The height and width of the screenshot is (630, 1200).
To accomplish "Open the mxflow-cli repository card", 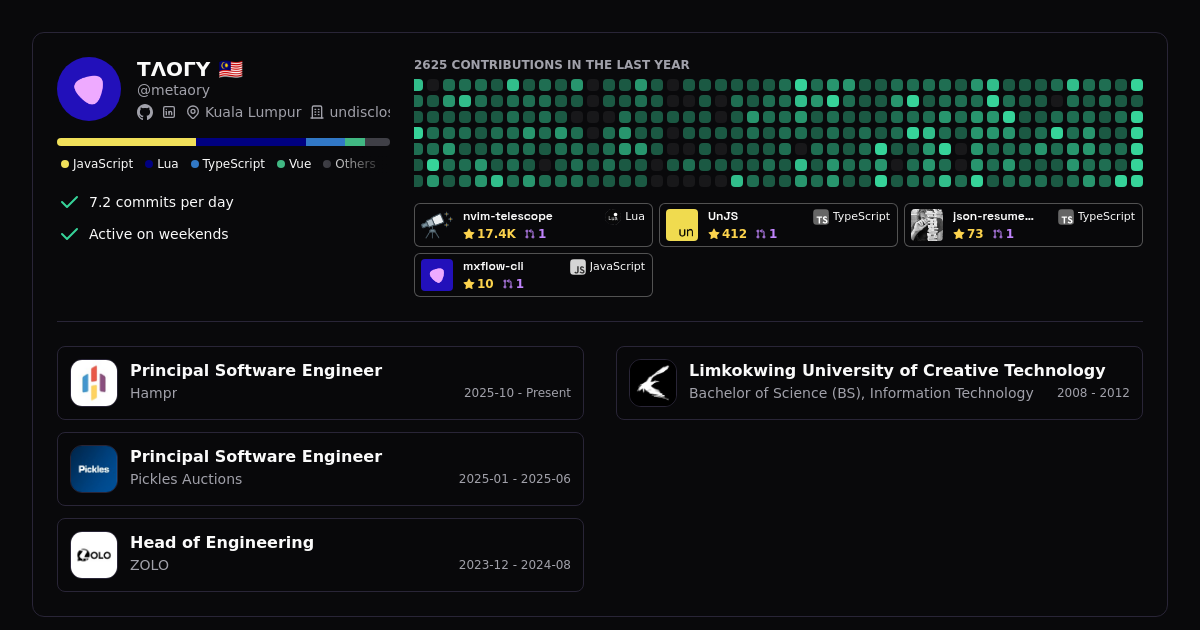I will (x=533, y=275).
